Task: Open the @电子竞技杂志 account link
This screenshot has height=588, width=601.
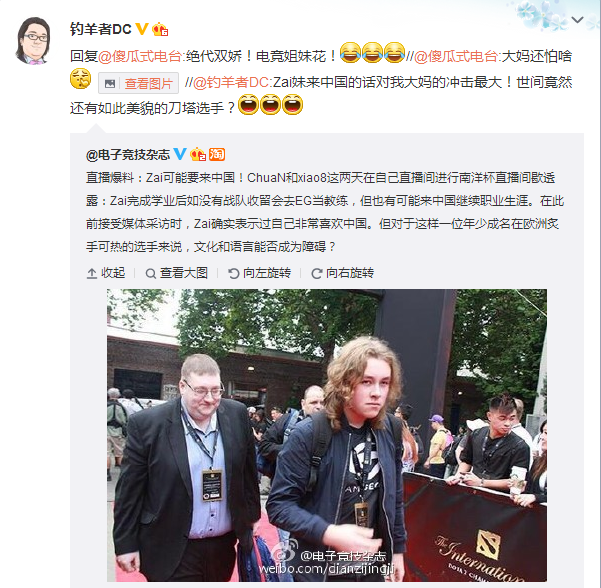Action: click(x=128, y=154)
